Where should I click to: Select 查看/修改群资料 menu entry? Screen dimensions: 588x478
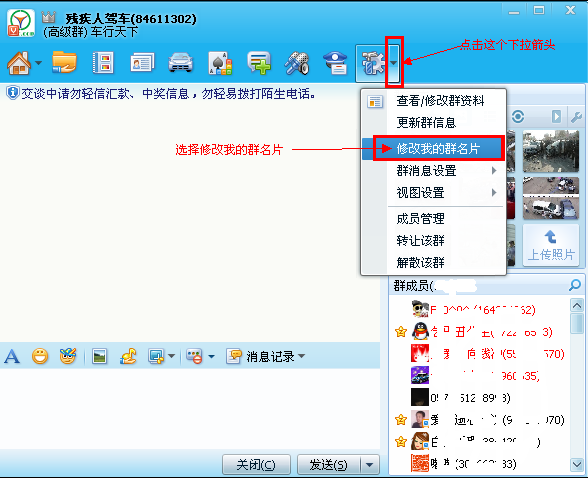click(440, 101)
